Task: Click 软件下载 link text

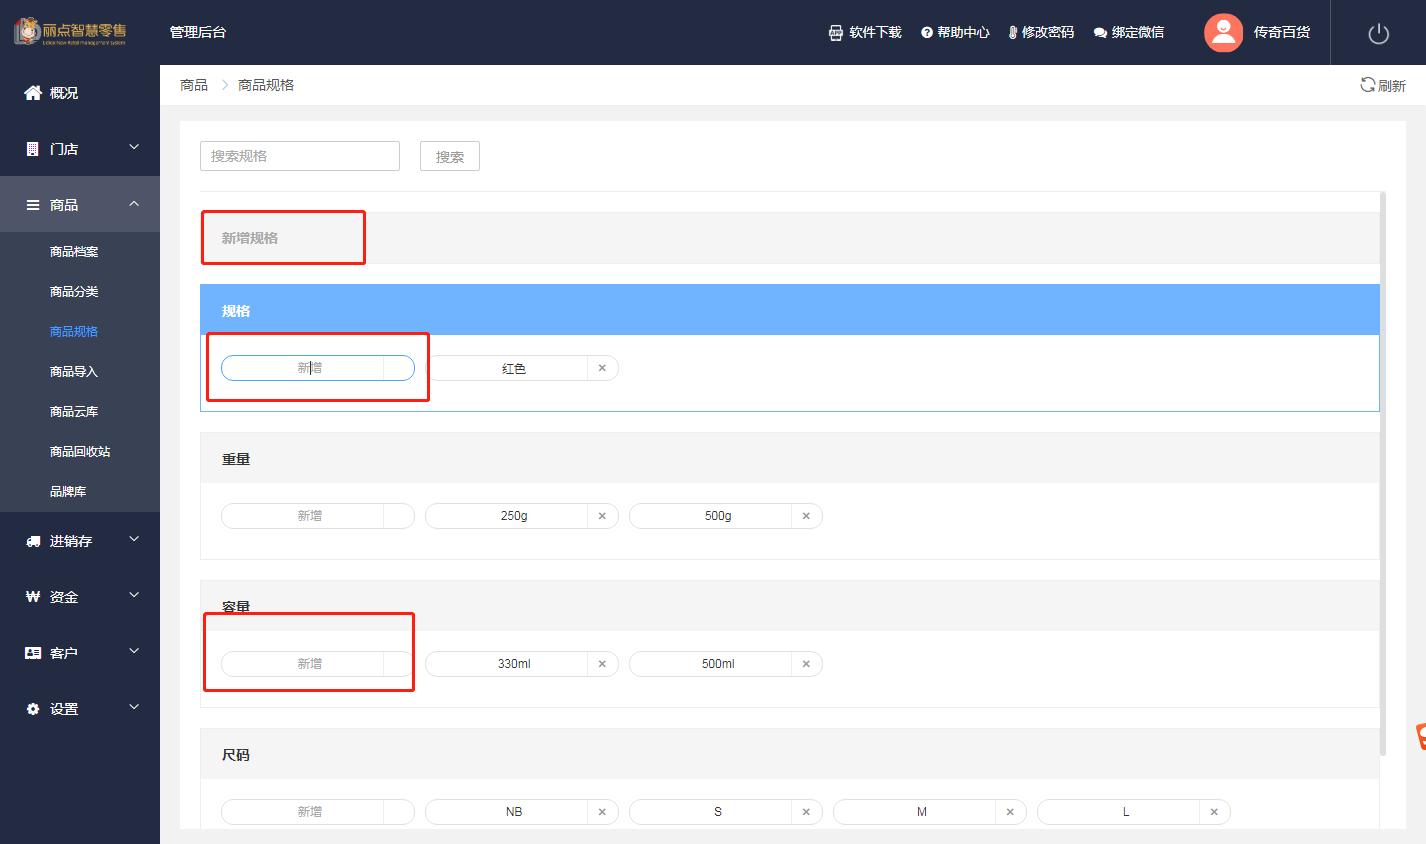Action: (x=875, y=33)
